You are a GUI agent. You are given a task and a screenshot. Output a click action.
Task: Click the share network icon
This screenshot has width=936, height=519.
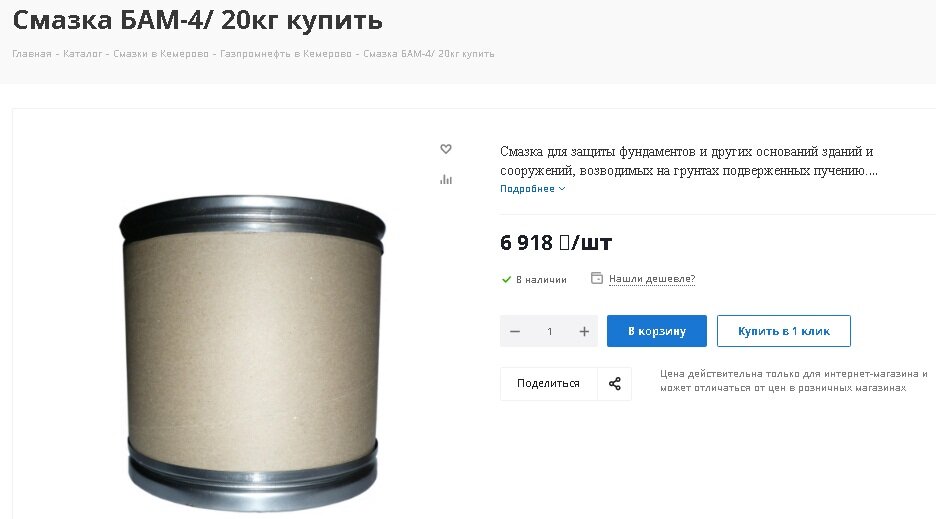click(614, 383)
